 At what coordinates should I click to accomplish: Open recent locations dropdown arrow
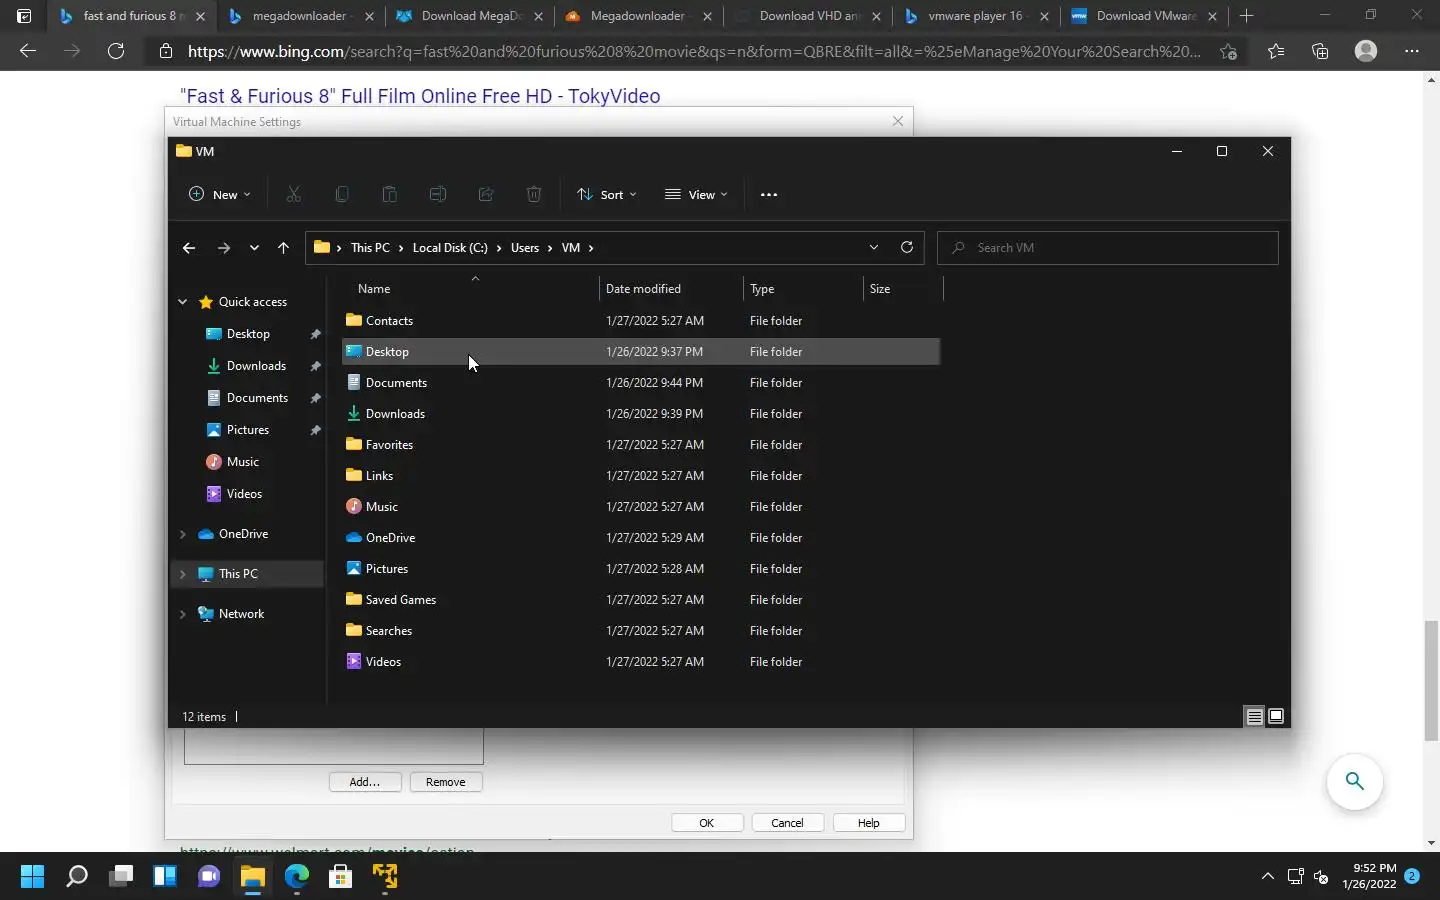pyautogui.click(x=254, y=248)
